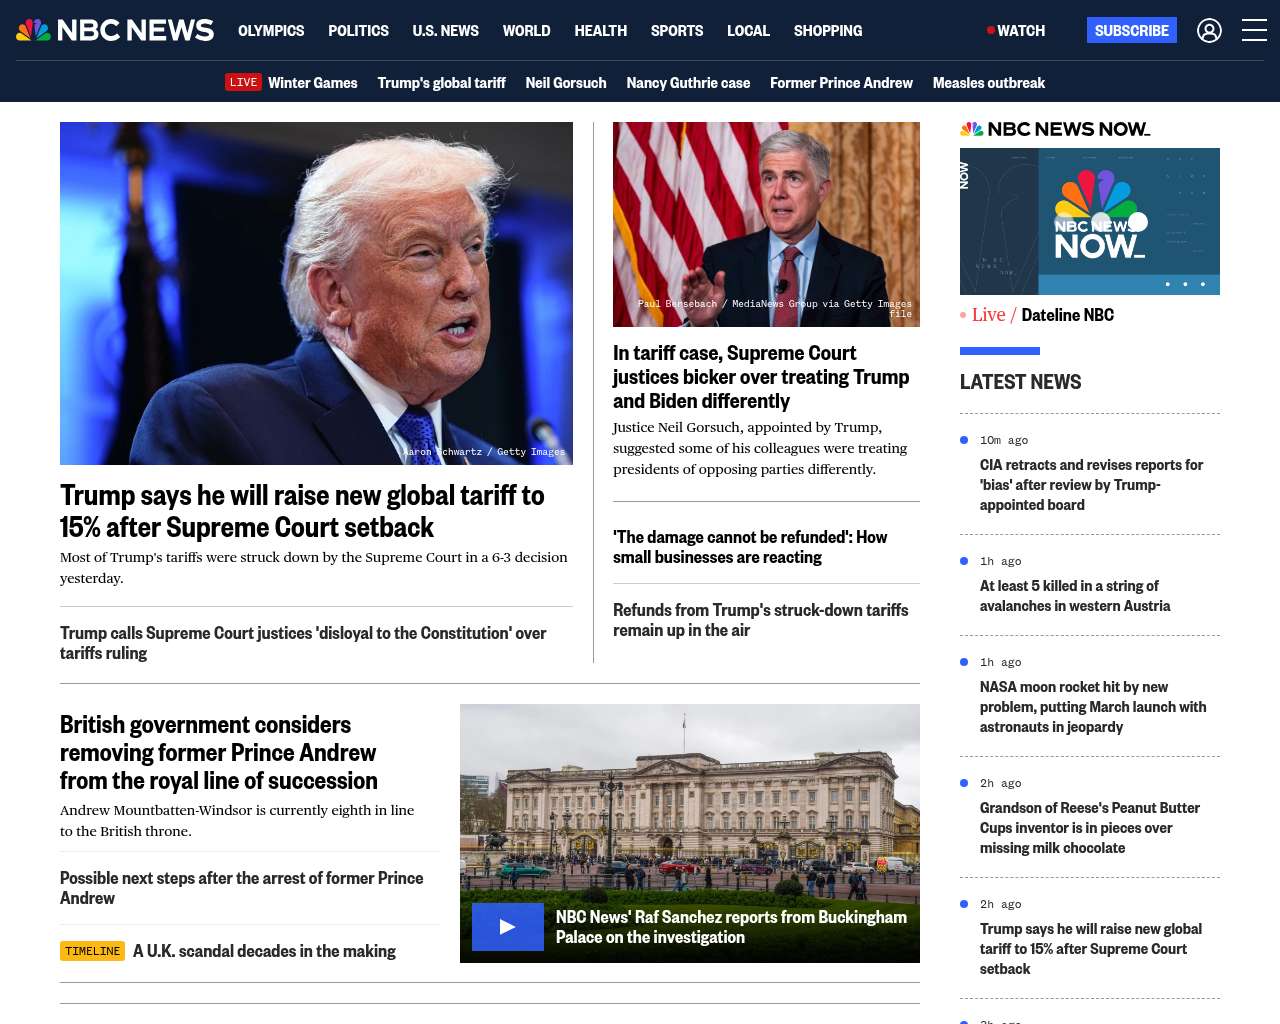Select SHOPPING in top navigation

827,31
